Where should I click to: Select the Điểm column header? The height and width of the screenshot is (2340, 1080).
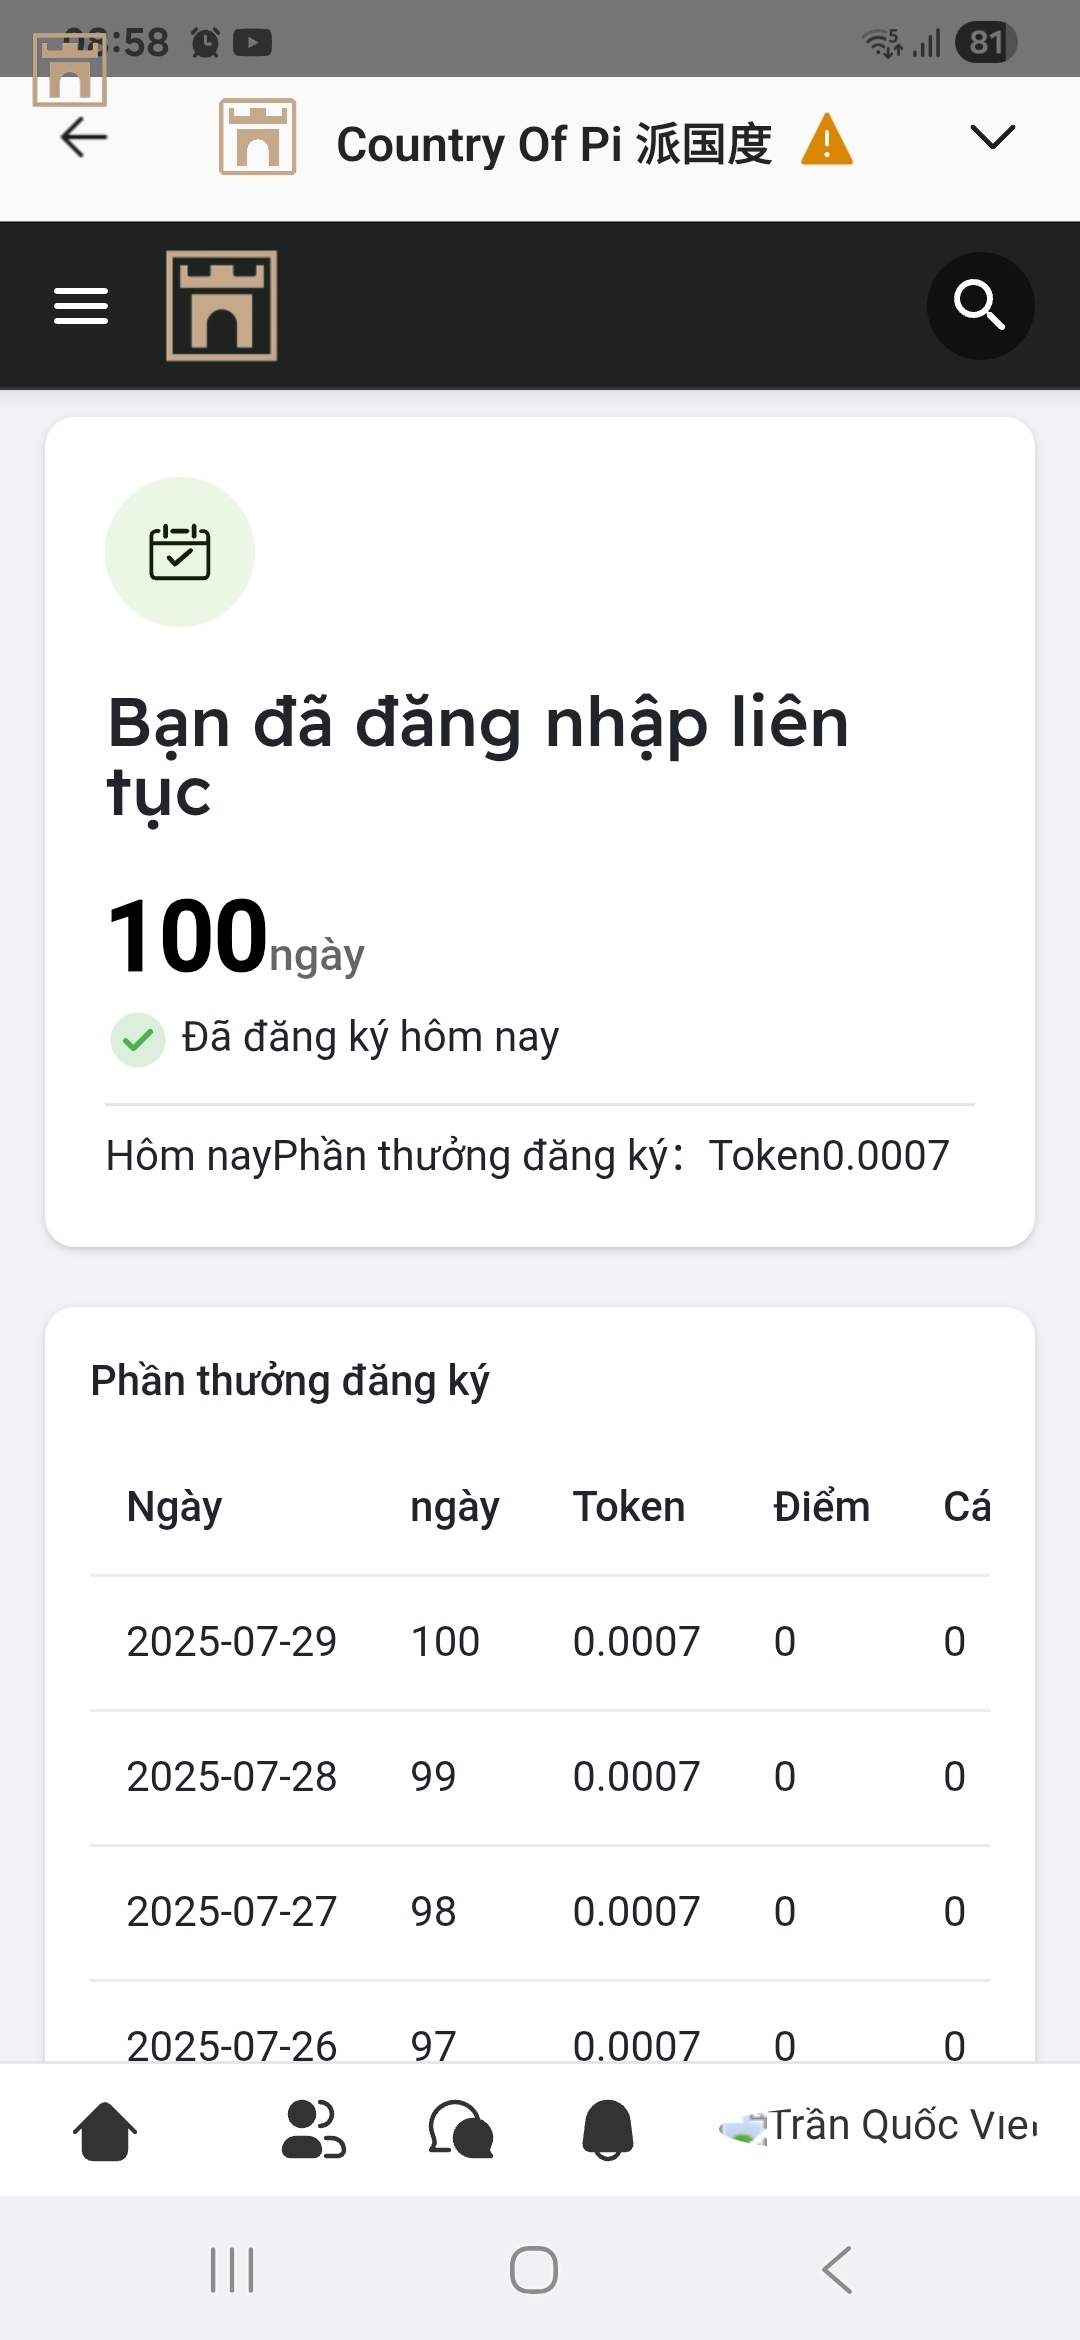(821, 1507)
